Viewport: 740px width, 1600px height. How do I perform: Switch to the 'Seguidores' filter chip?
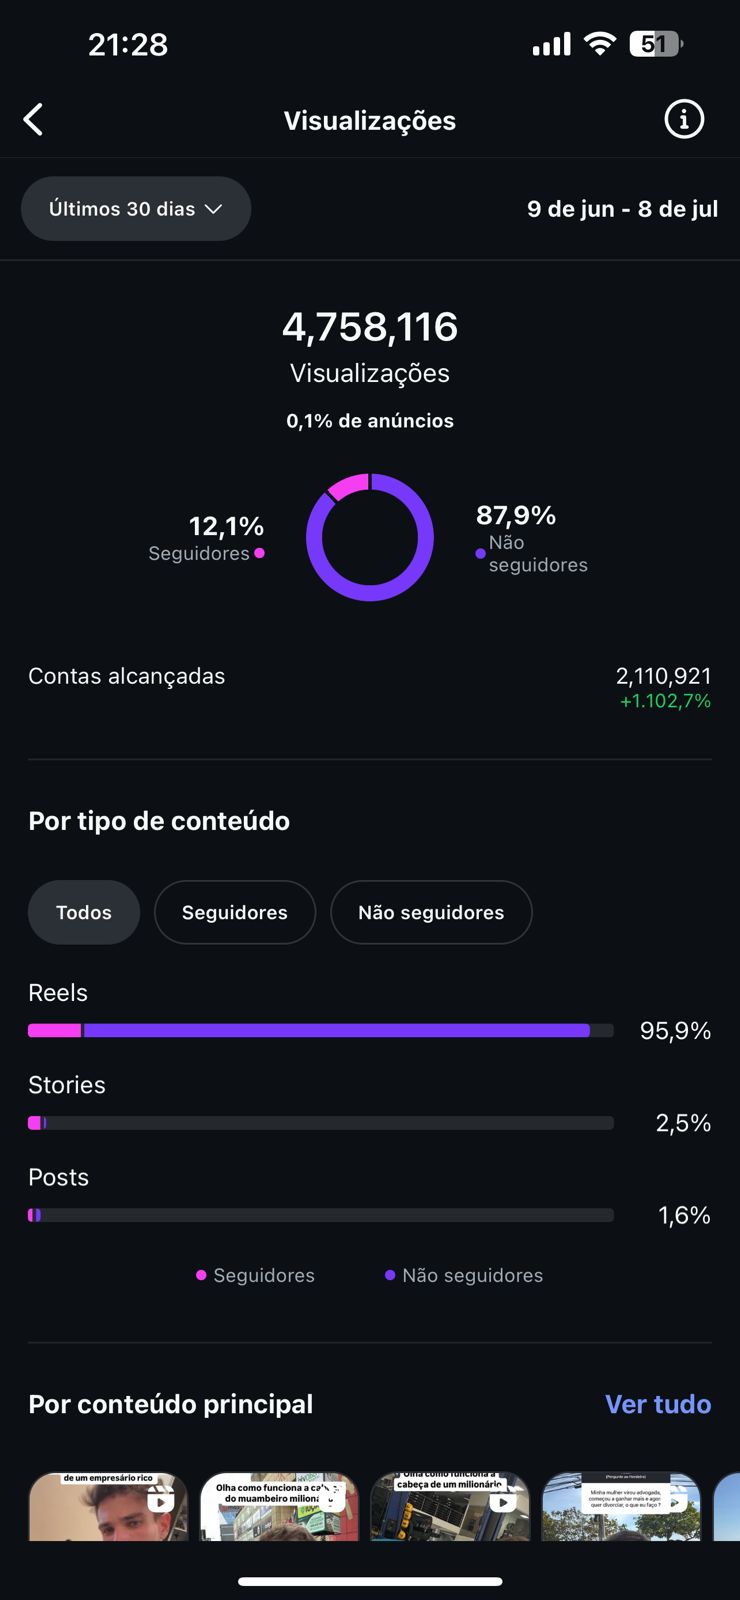point(235,912)
